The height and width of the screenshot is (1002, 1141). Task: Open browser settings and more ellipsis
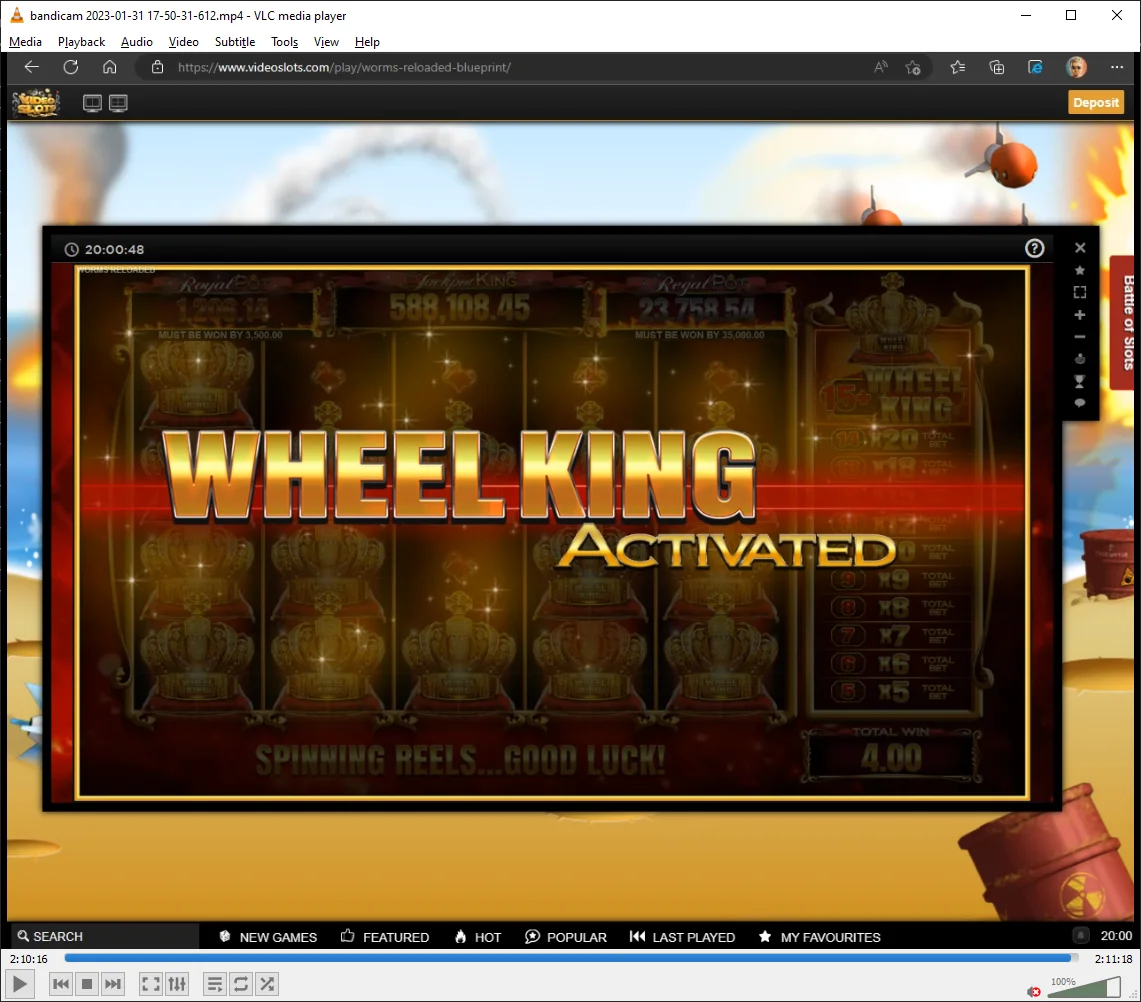(x=1117, y=67)
